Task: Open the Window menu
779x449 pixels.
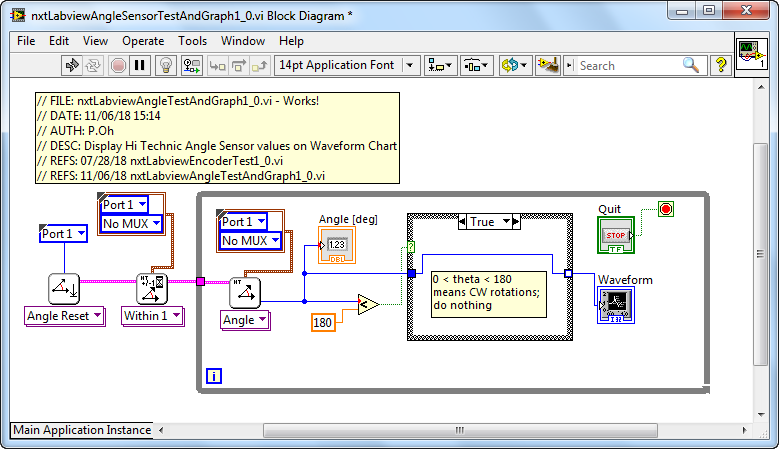Action: [243, 41]
